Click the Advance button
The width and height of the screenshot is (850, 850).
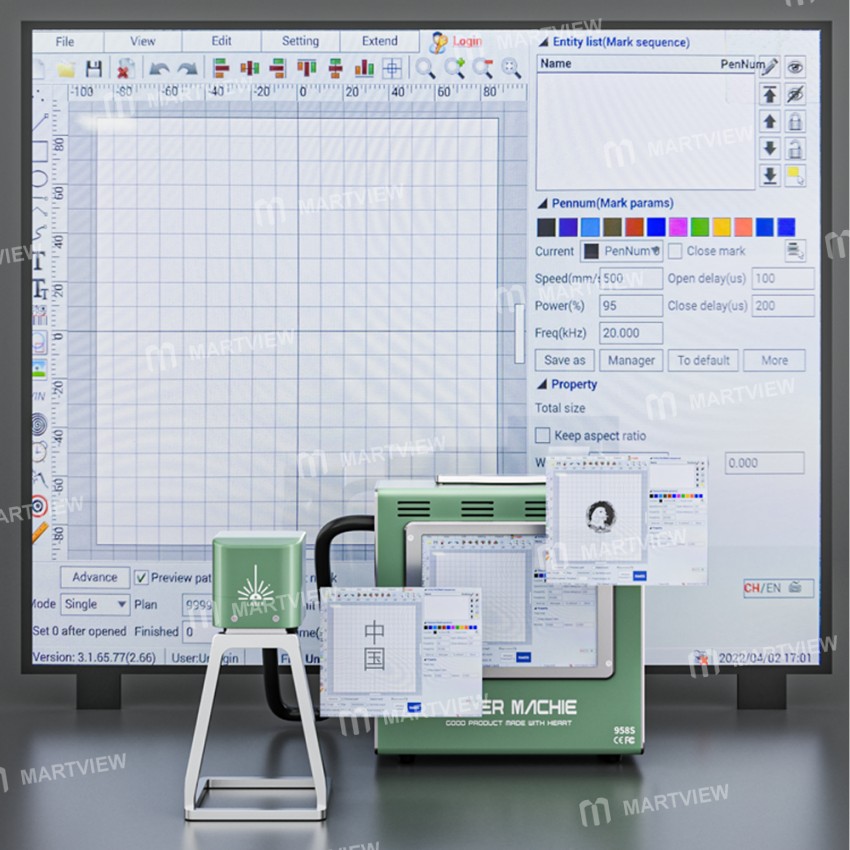(95, 577)
